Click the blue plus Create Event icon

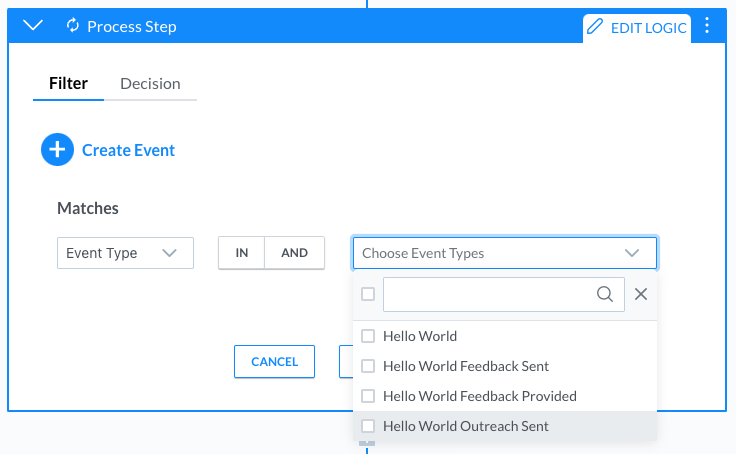click(x=57, y=150)
